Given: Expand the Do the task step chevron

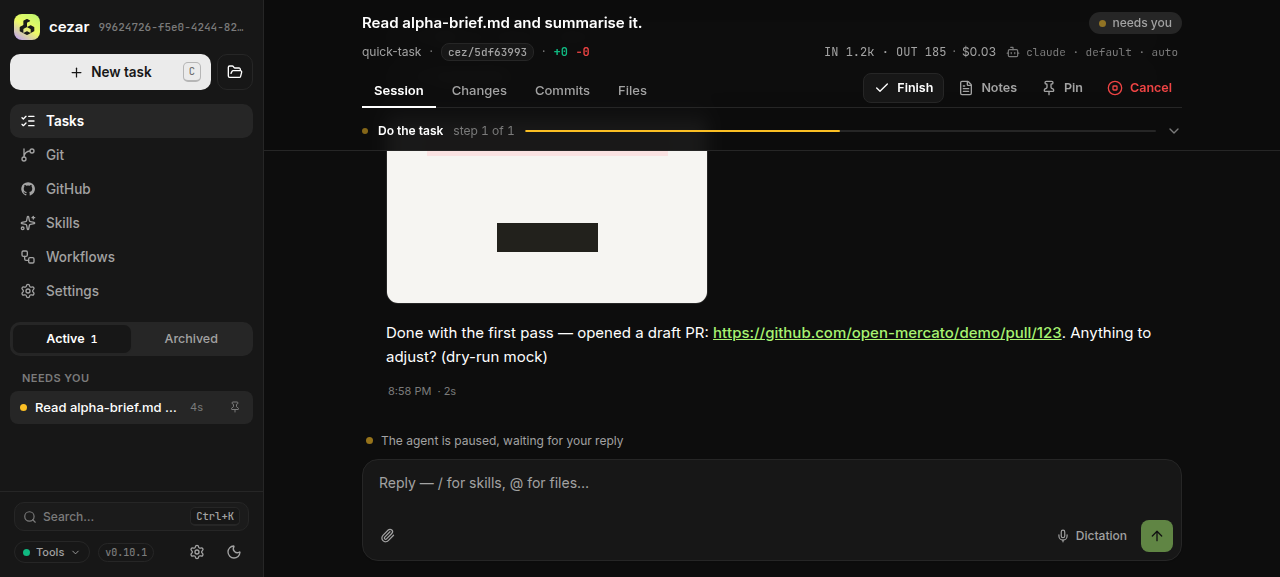Looking at the screenshot, I should click(1174, 131).
